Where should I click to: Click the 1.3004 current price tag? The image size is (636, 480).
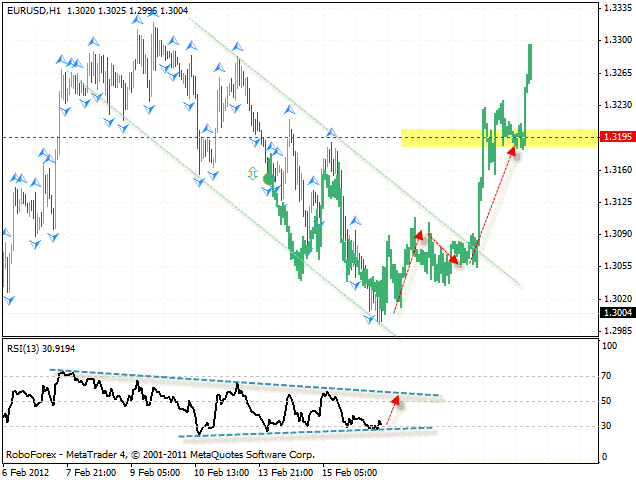coord(614,313)
